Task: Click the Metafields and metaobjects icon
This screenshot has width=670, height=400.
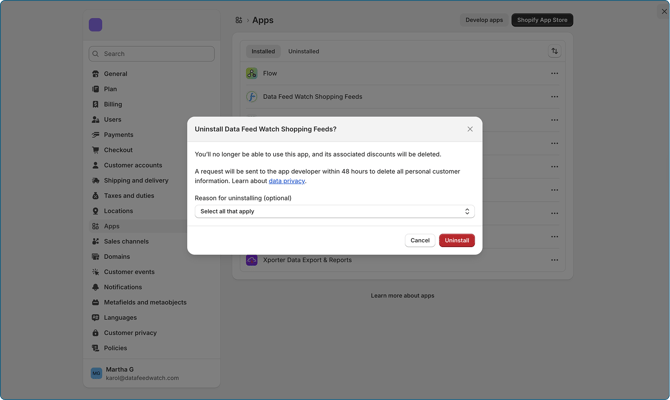Action: (95, 302)
